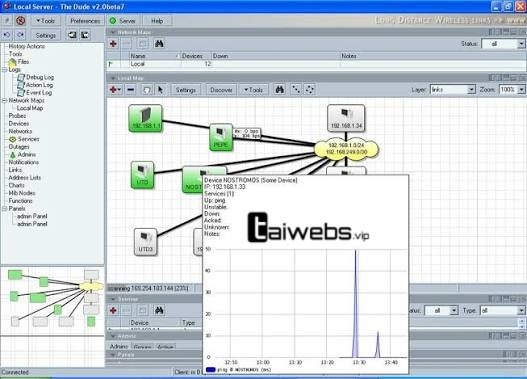The image size is (527, 379).
Task: Open Mib Nodes in sidebar tree
Action: point(22,193)
